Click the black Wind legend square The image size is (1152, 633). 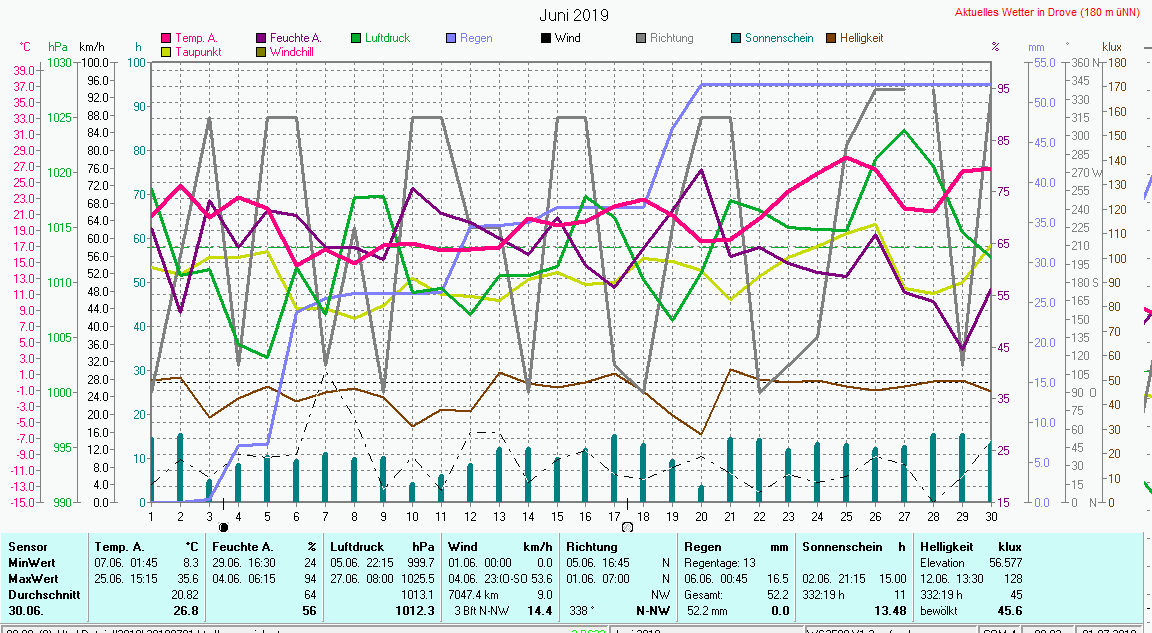click(546, 38)
